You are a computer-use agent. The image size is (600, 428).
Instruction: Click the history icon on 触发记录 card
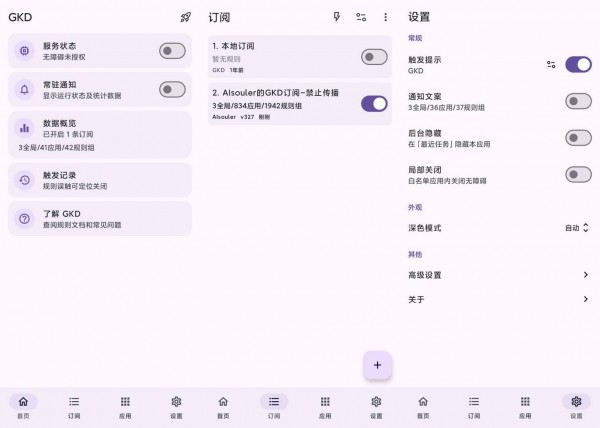click(24, 180)
